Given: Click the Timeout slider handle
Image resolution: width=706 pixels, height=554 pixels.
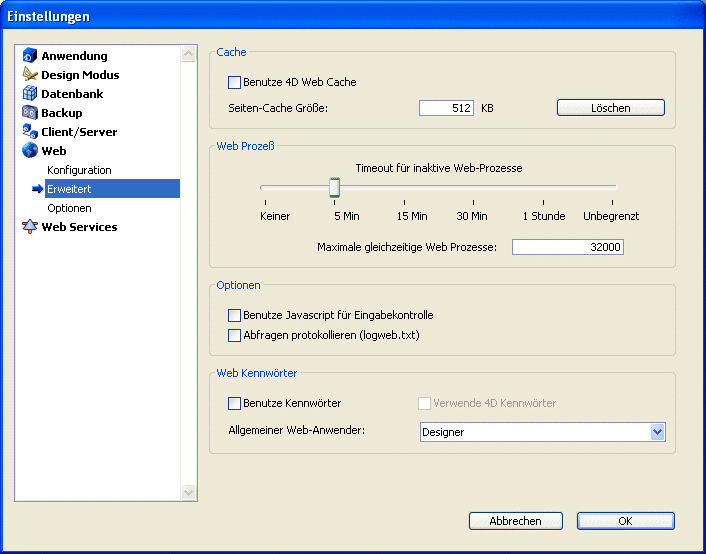Looking at the screenshot, I should click(335, 187).
